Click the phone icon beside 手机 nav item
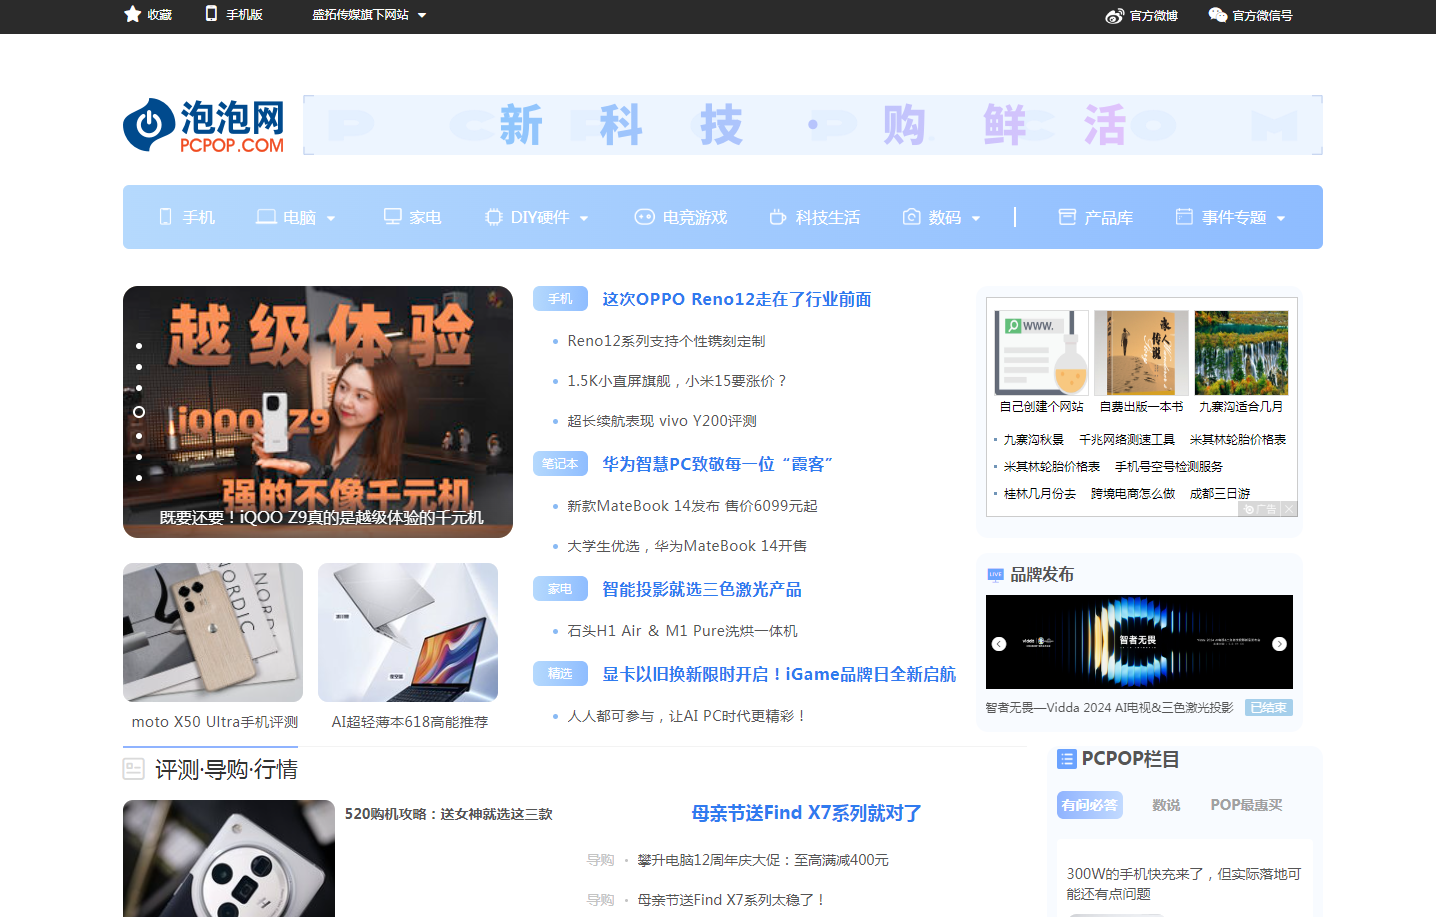Viewport: 1436px width, 917px height. pyautogui.click(x=166, y=217)
